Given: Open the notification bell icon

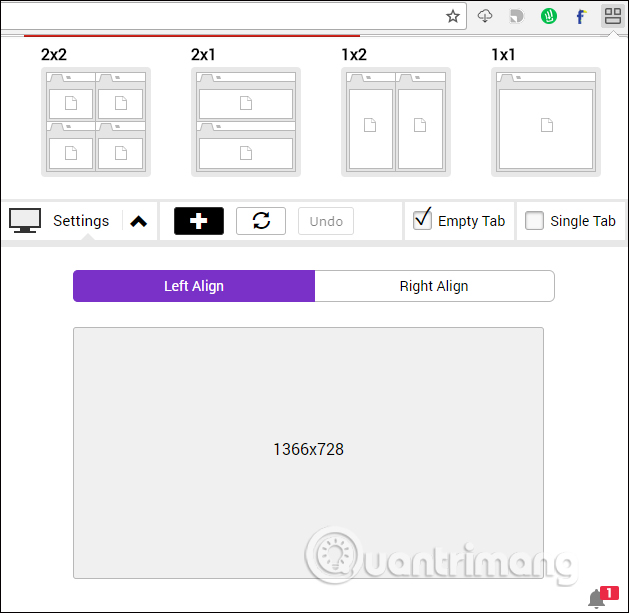Looking at the screenshot, I should tap(597, 599).
